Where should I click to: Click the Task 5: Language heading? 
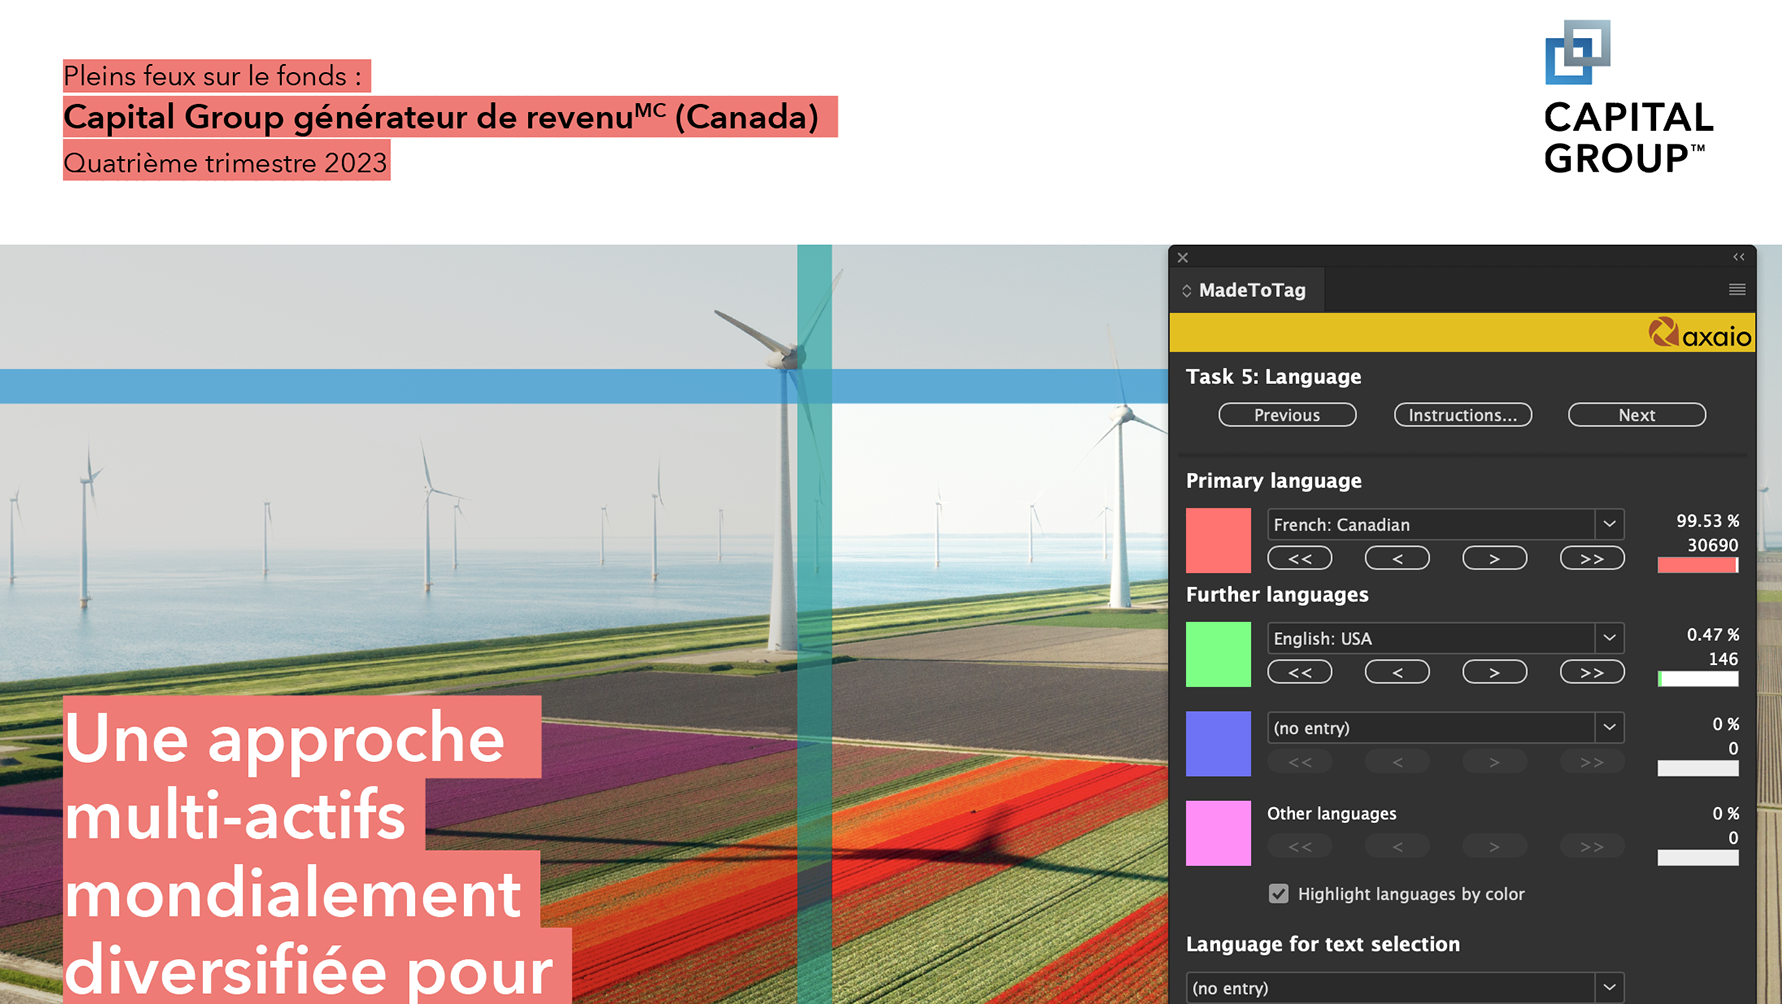coord(1274,377)
